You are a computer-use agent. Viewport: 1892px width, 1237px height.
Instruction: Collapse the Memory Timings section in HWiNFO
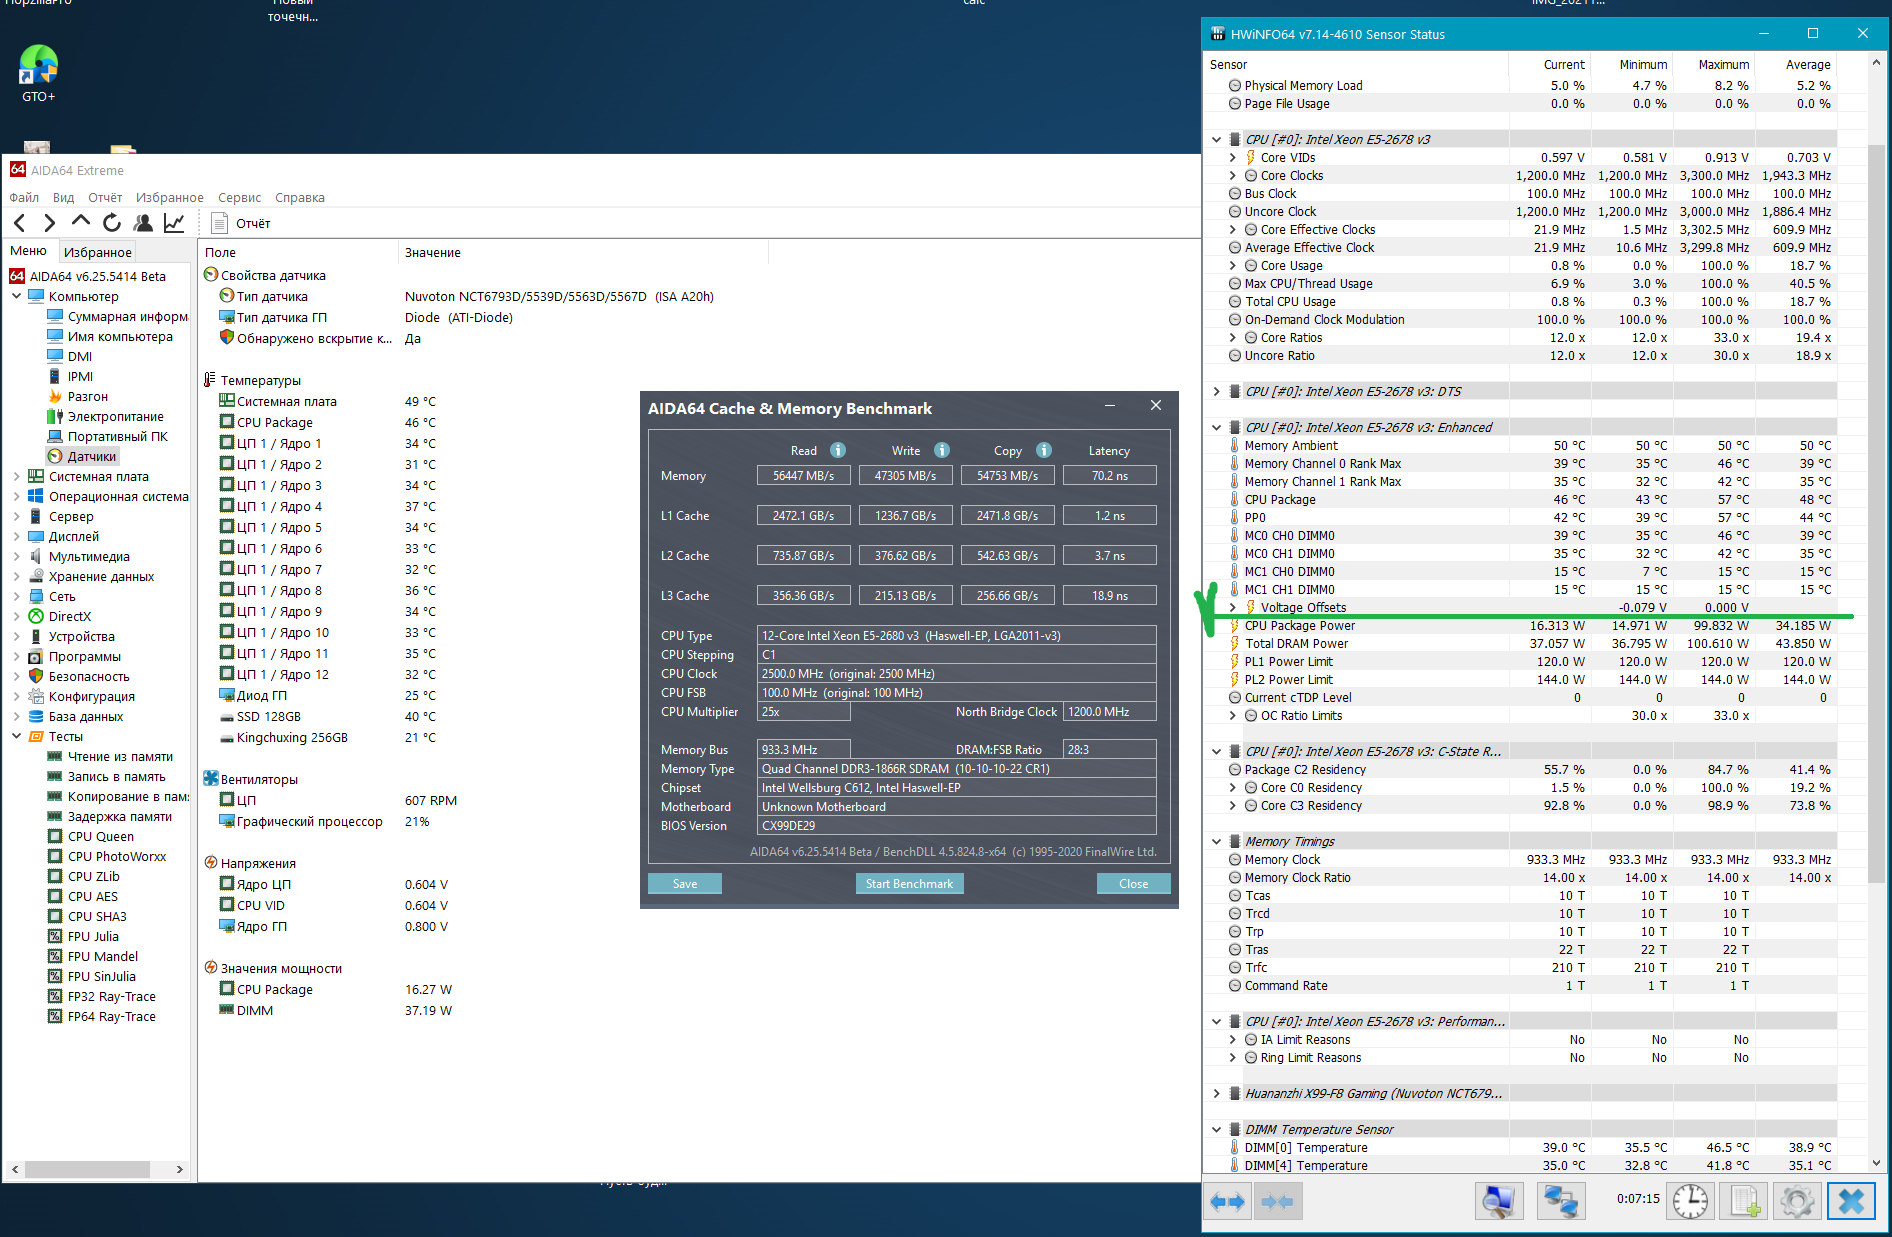1216,841
